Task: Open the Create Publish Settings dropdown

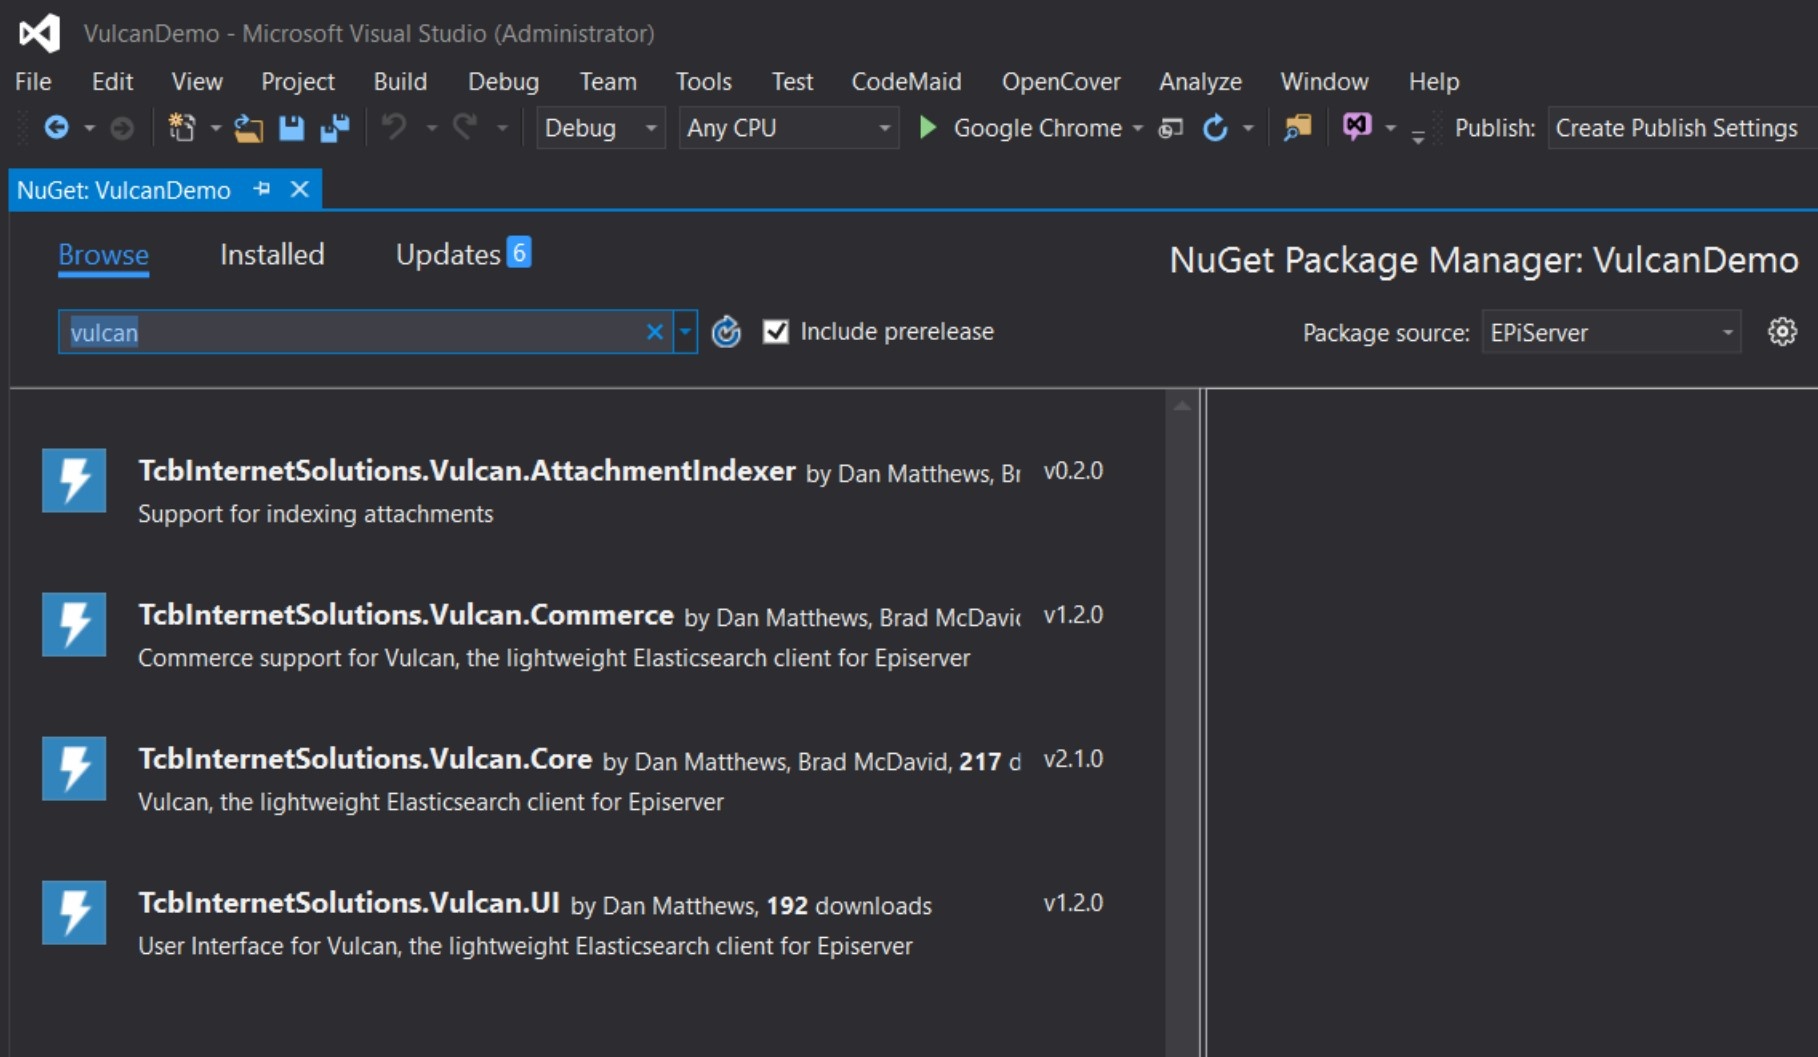Action: (x=1682, y=128)
